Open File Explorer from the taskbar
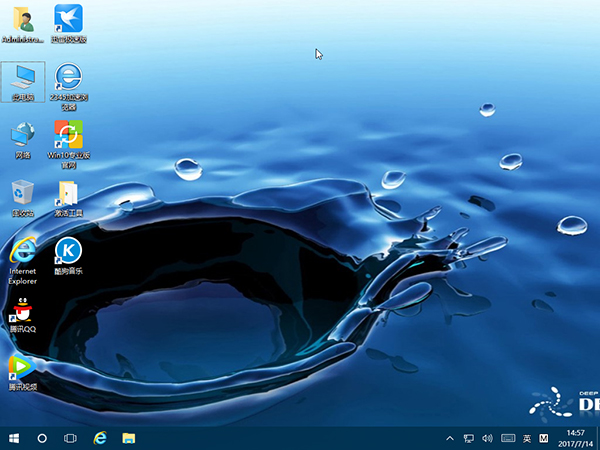The width and height of the screenshot is (600, 450). click(129, 438)
